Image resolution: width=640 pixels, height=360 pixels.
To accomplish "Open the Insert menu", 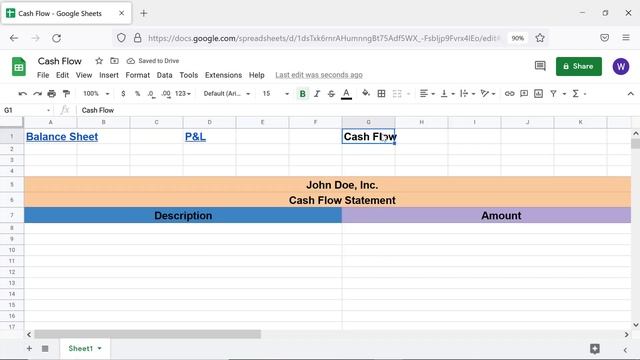I will click(109, 75).
